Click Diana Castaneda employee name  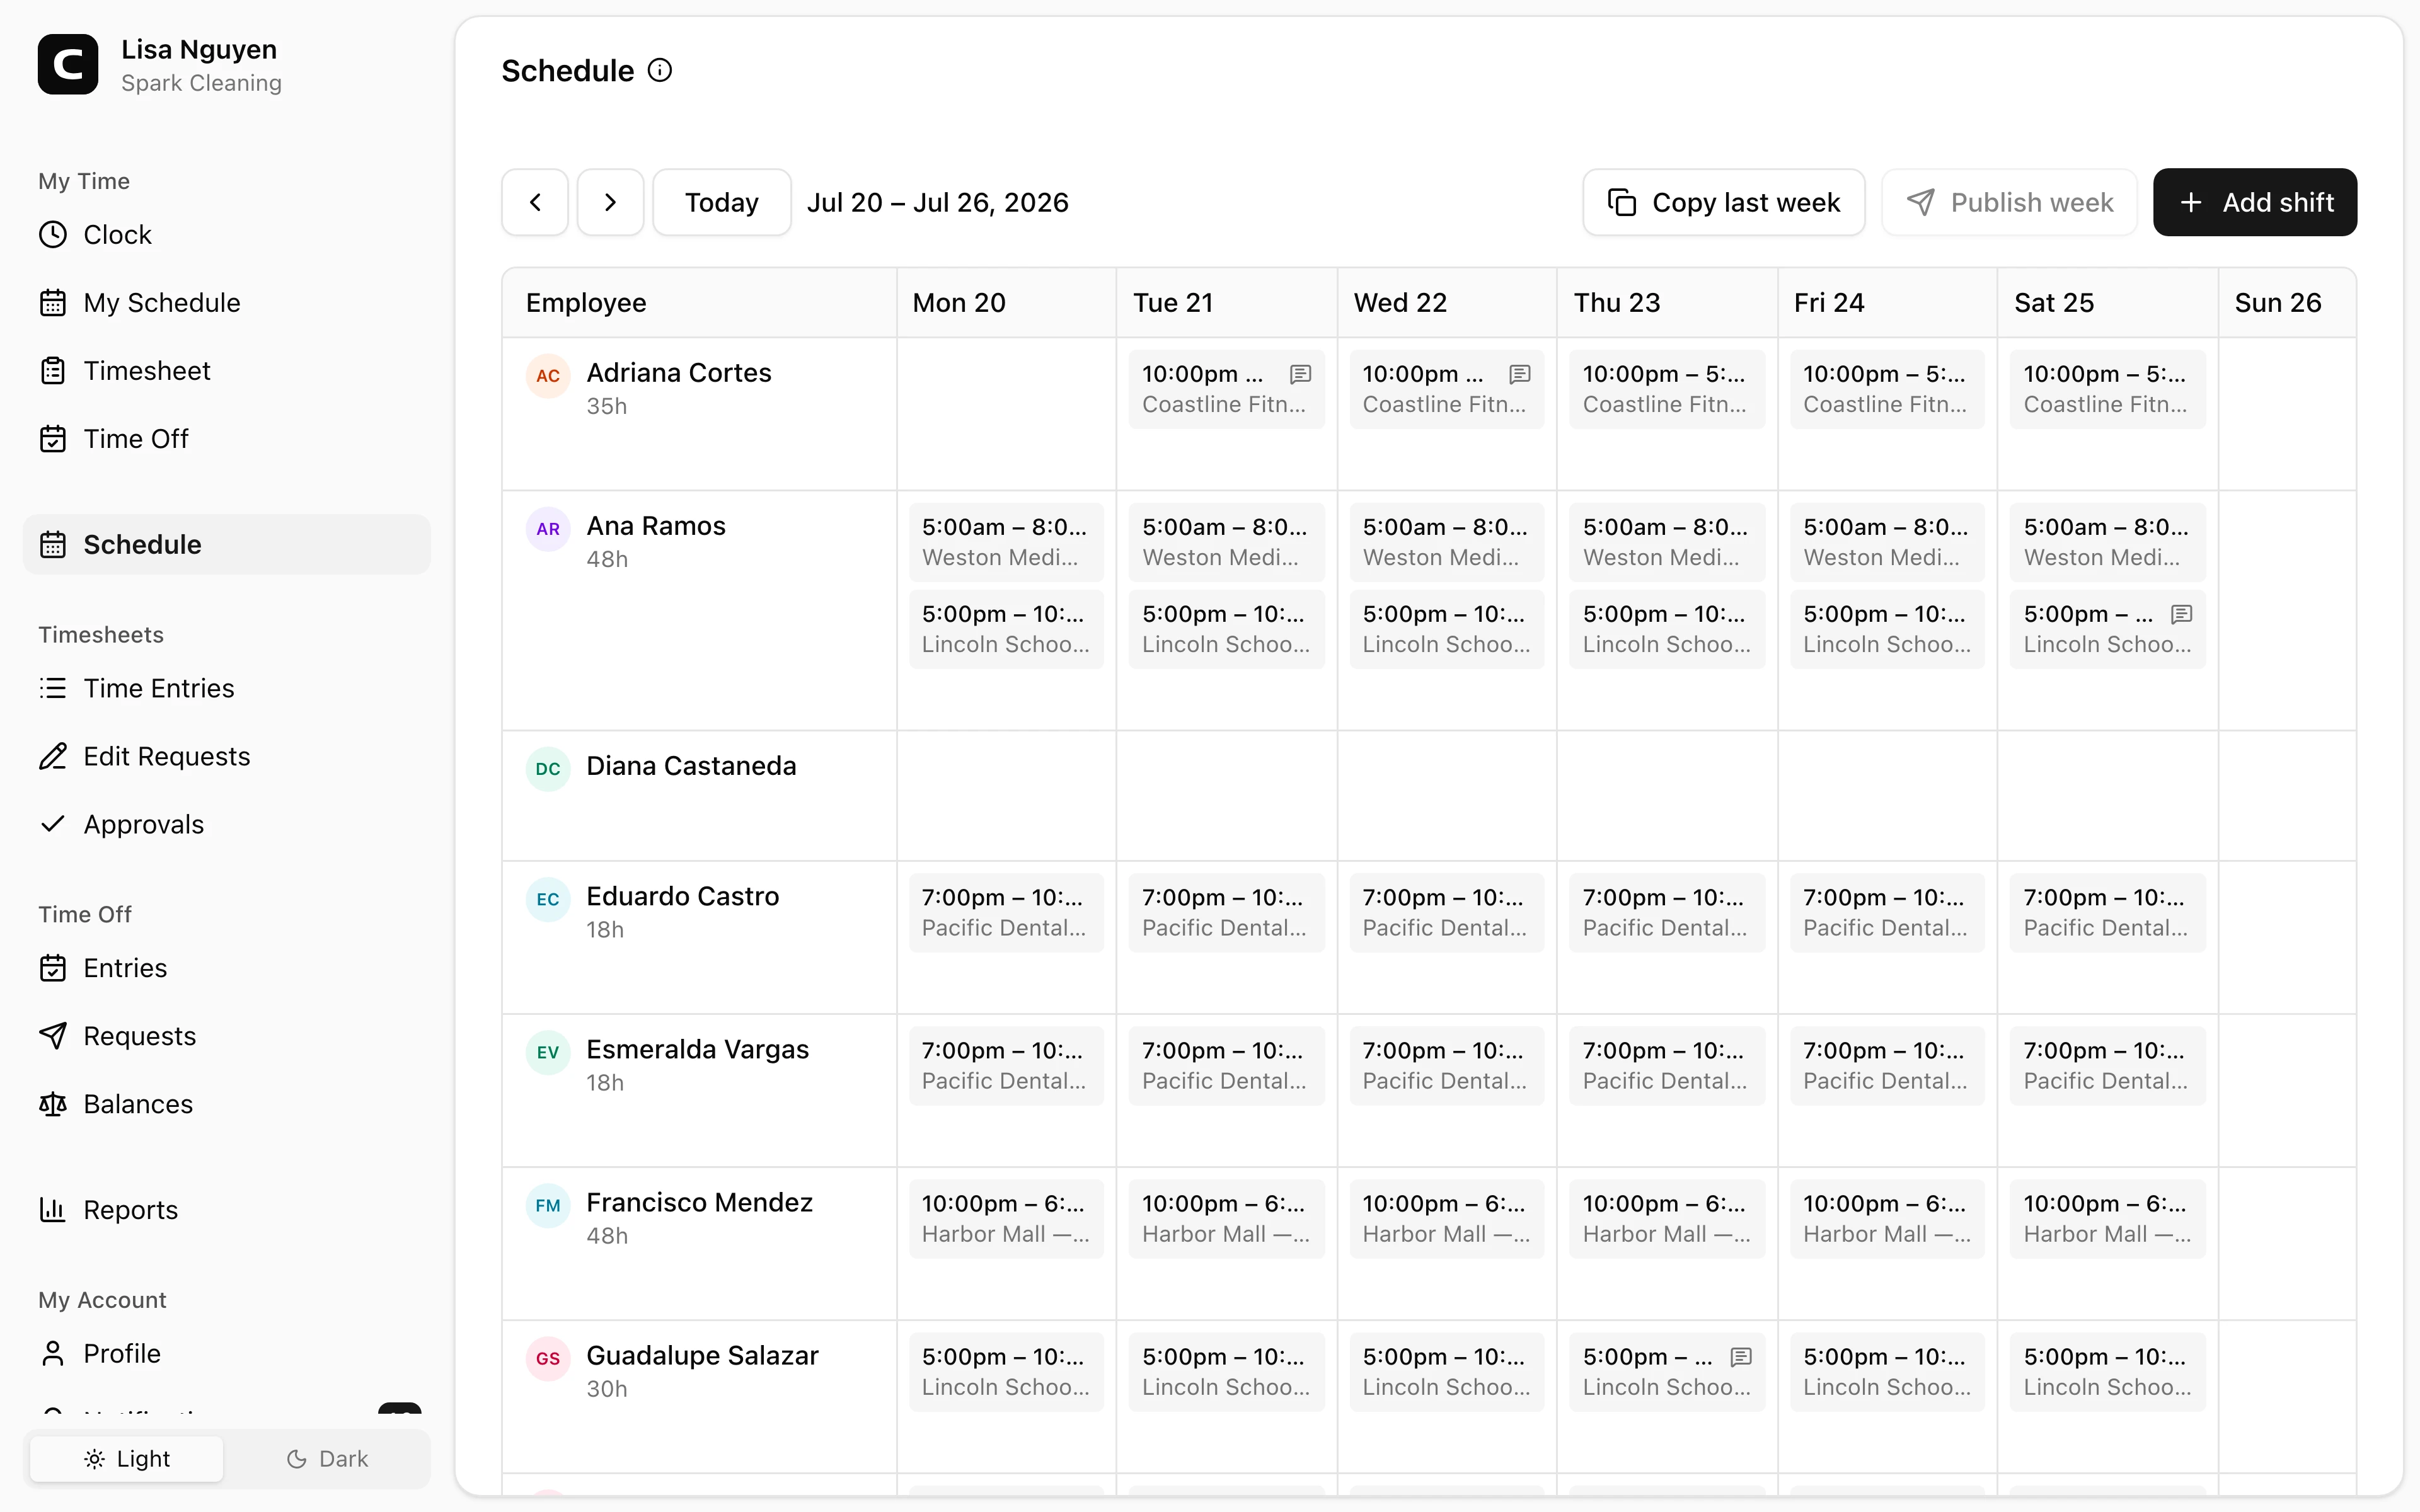point(691,766)
